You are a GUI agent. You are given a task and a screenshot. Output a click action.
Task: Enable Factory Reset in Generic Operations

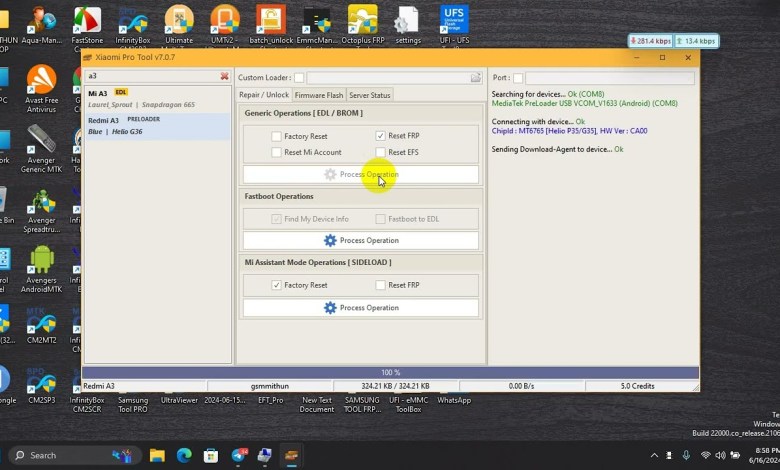[x=277, y=136]
